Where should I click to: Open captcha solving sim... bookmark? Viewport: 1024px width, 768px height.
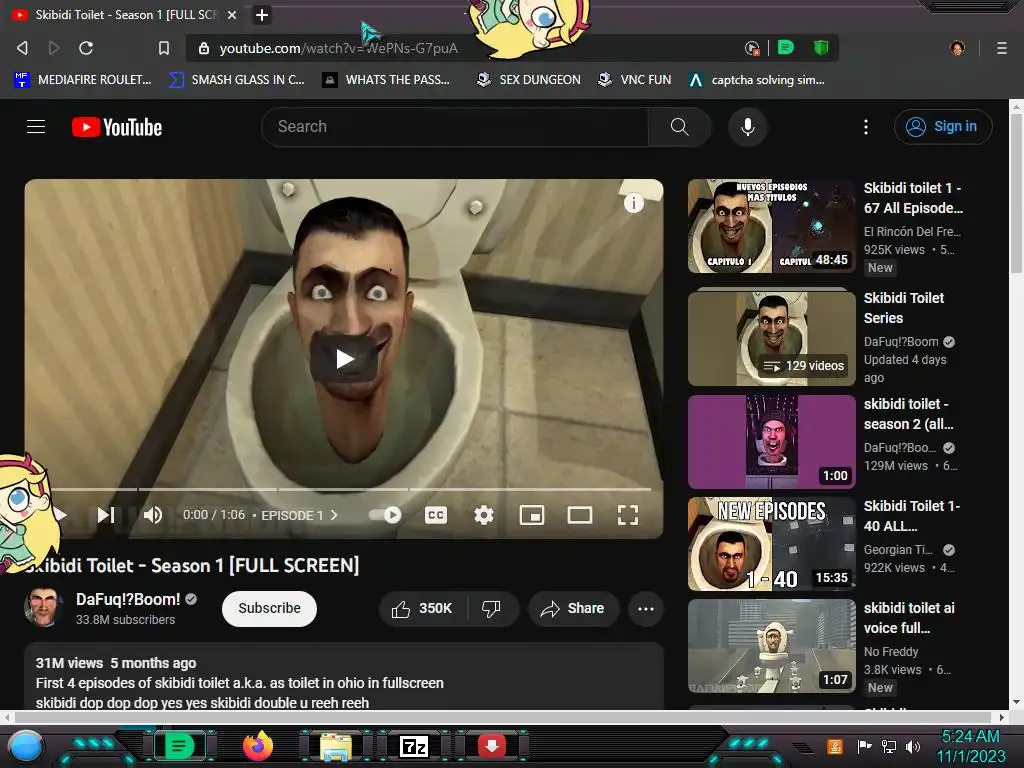(x=756, y=80)
